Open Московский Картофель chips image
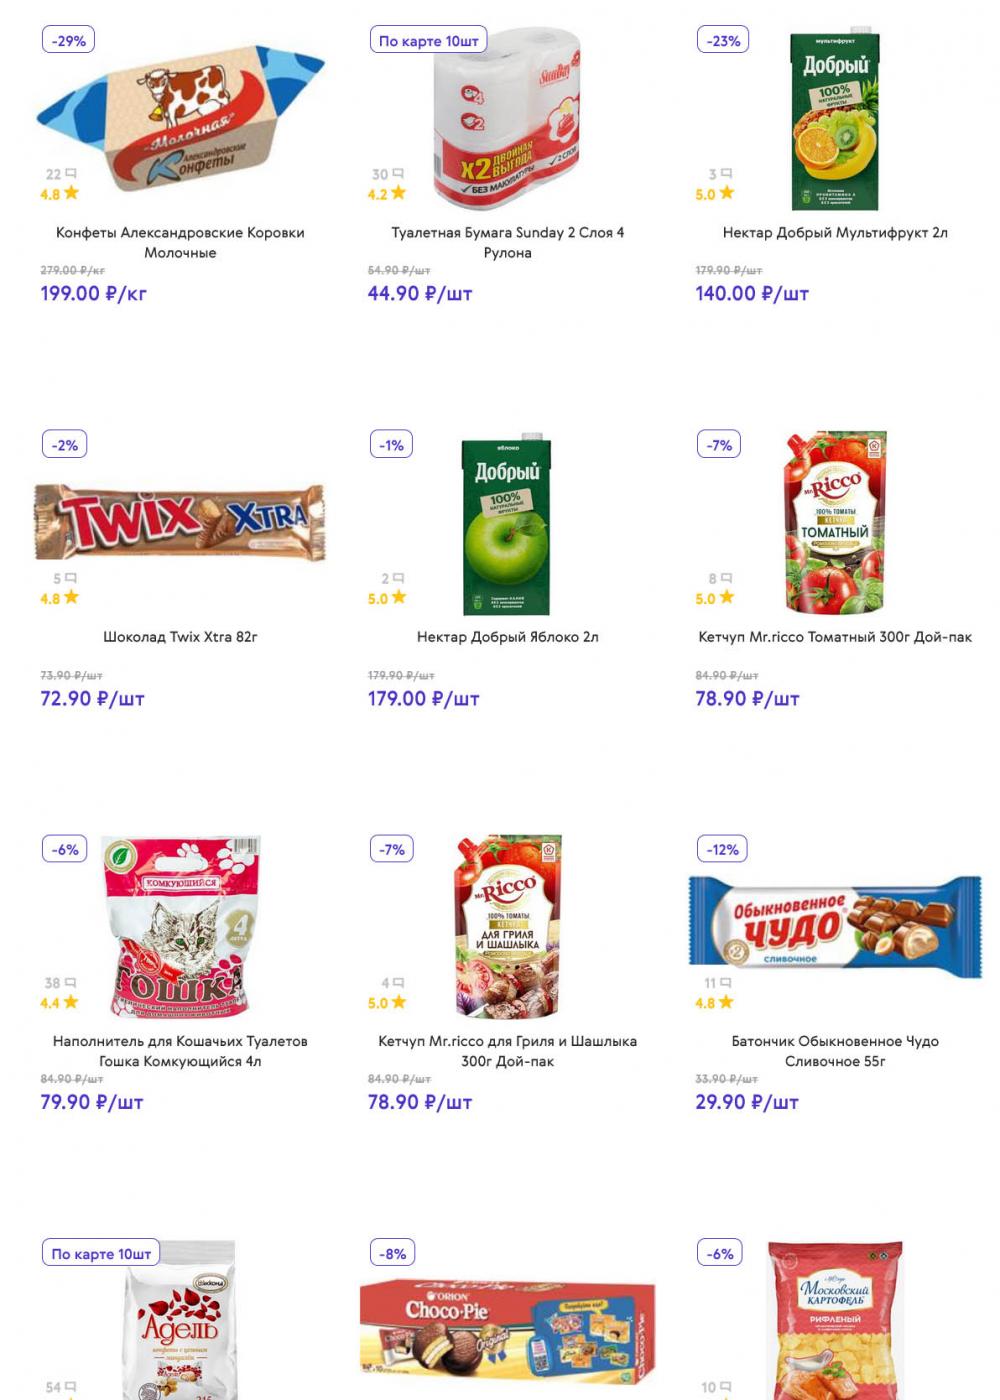1000x1400 pixels. [x=835, y=1320]
